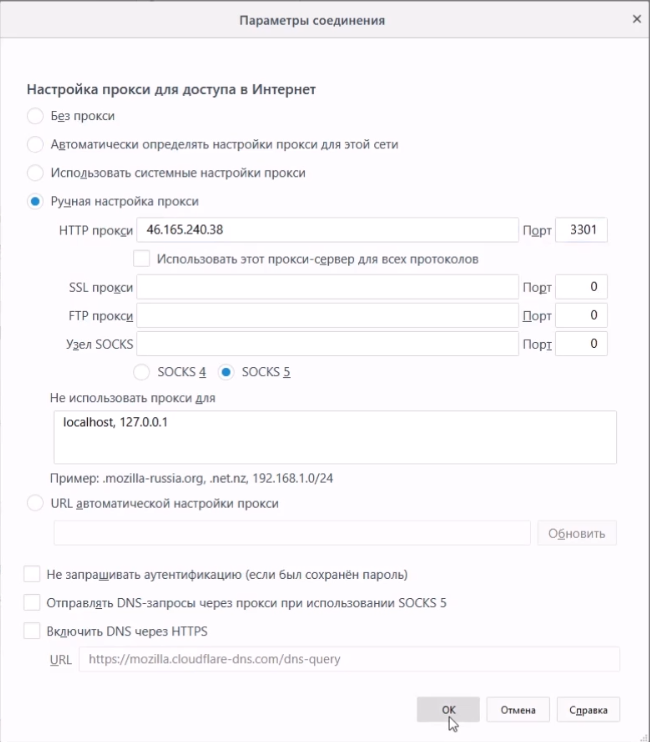
Task: Select the 'Без прокси' option
Action: click(36, 116)
